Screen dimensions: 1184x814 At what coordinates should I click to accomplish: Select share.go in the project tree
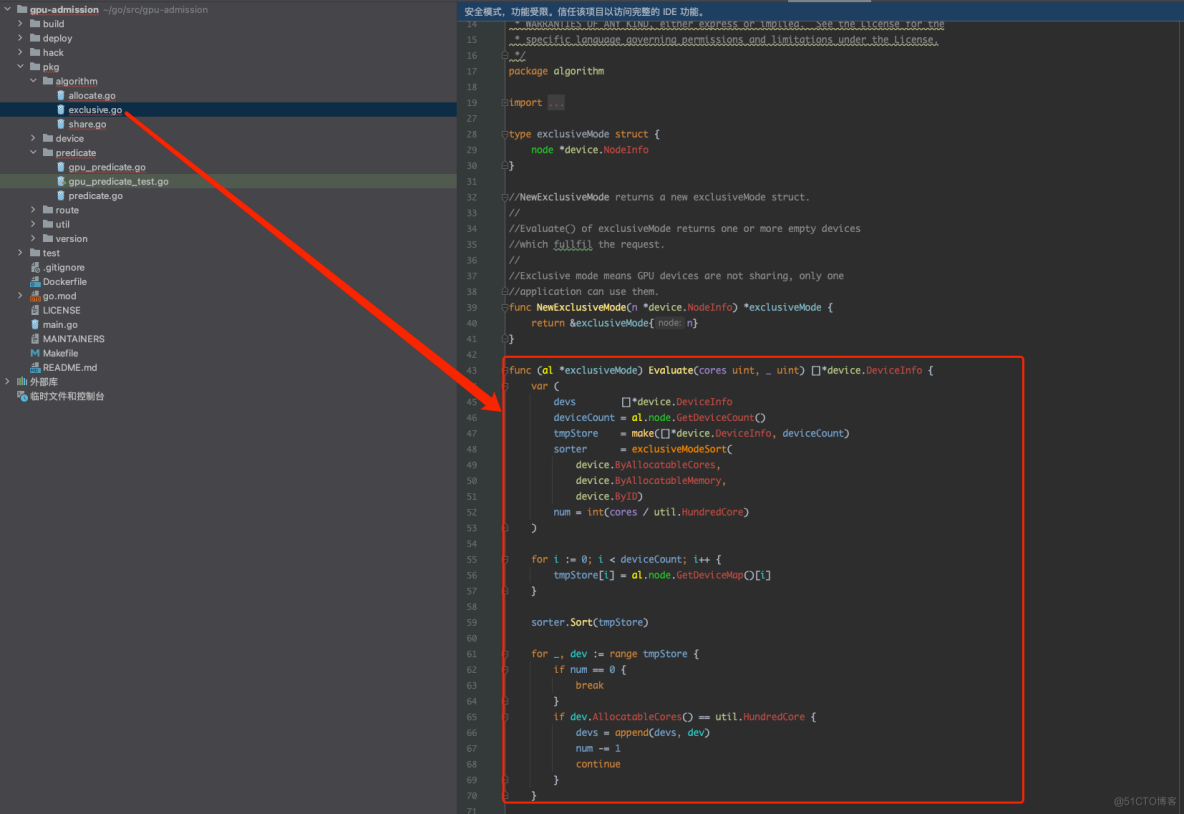tap(87, 125)
